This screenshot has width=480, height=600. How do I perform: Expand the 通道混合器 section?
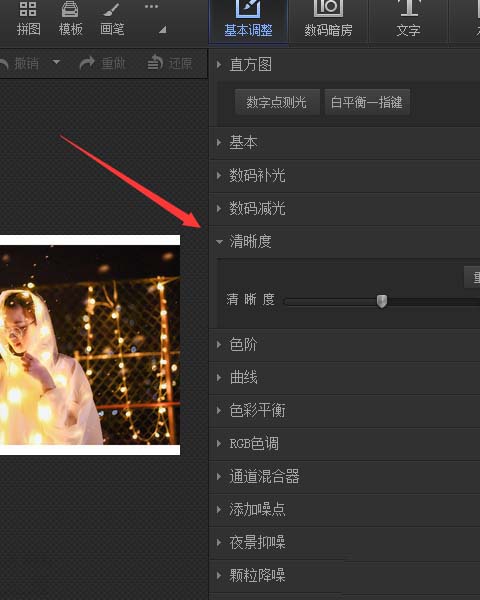click(x=344, y=476)
